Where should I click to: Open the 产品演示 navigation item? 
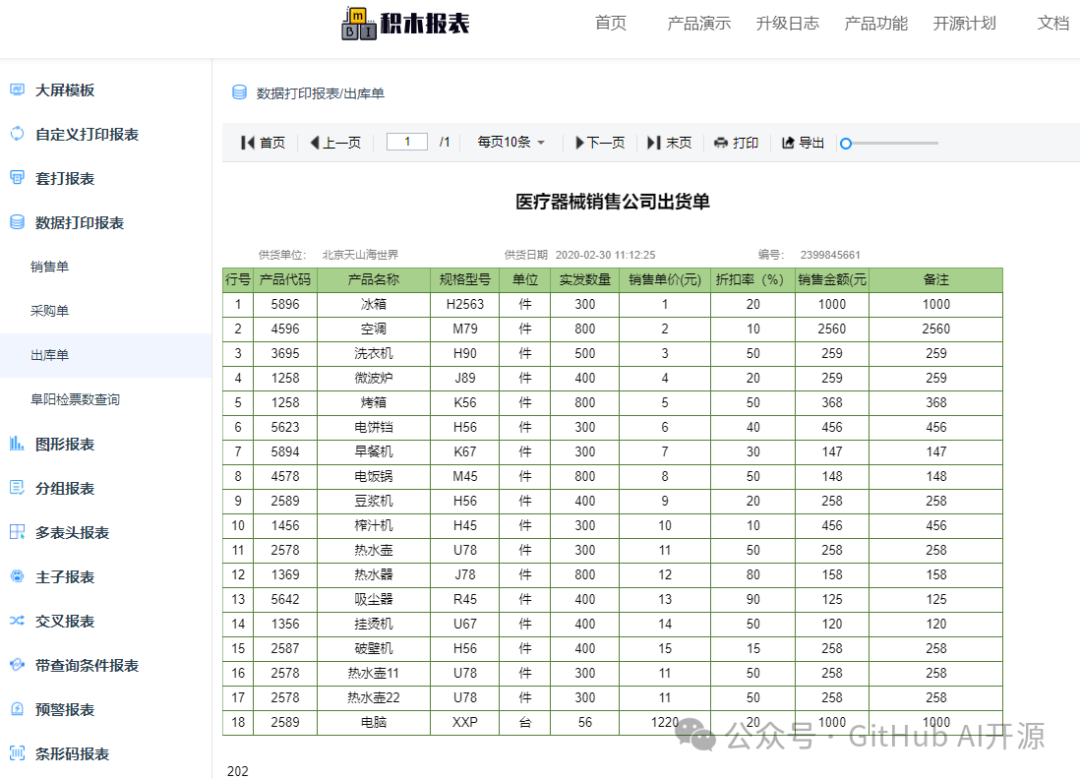(699, 23)
